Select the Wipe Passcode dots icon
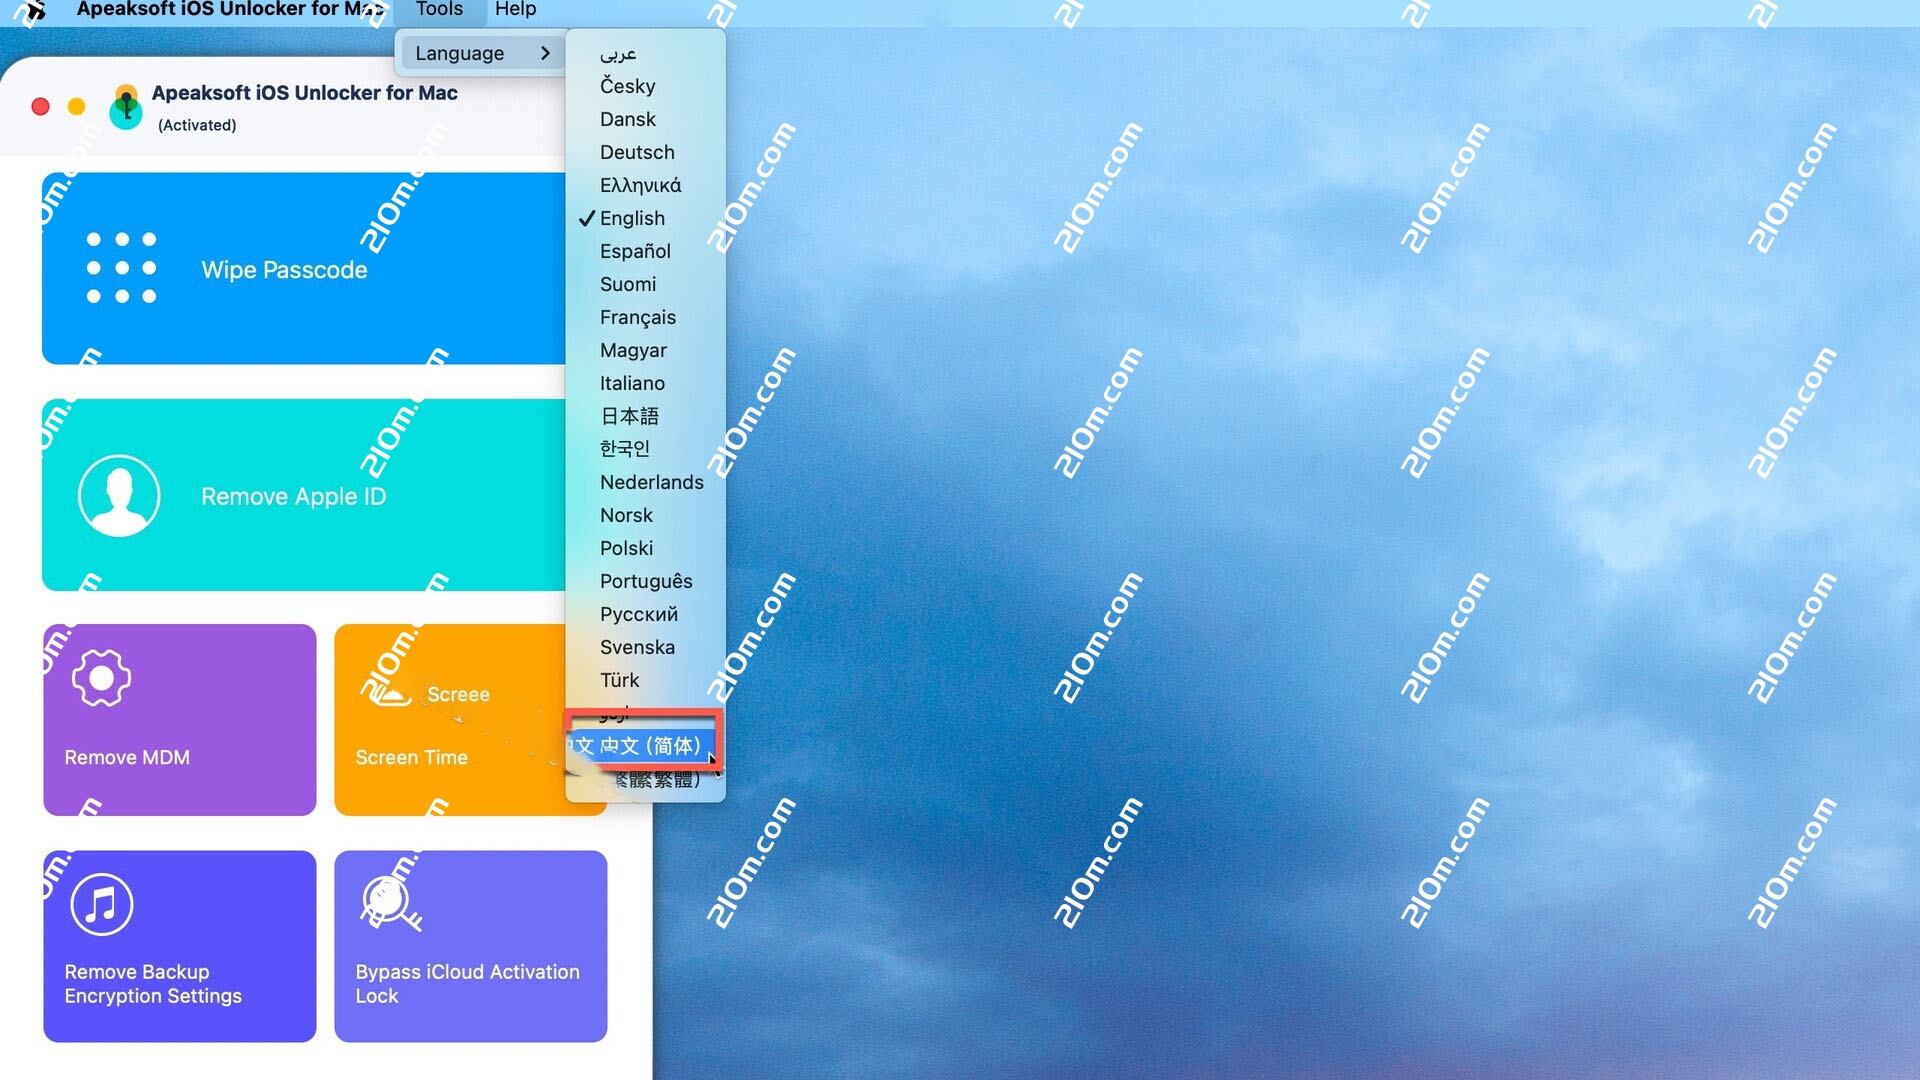1920x1080 pixels. [122, 268]
